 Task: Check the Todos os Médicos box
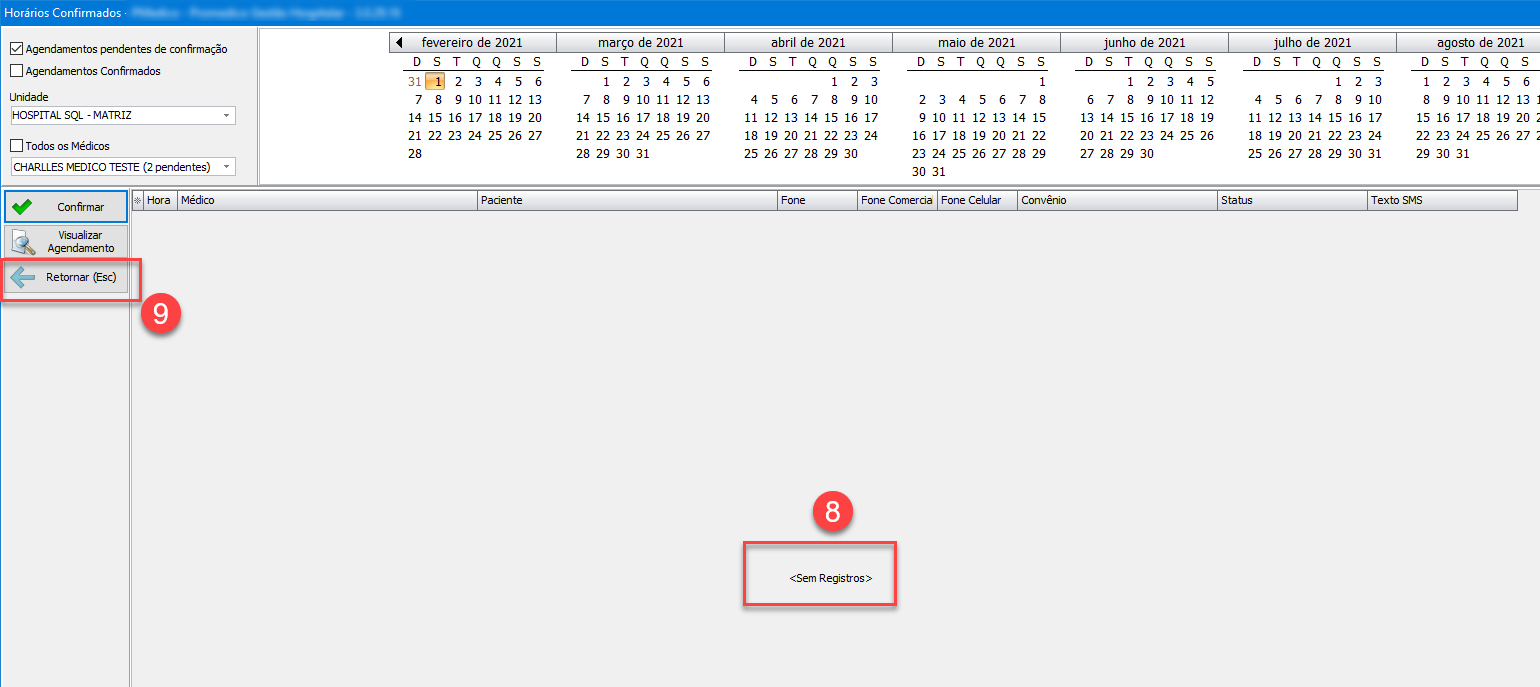pos(16,146)
